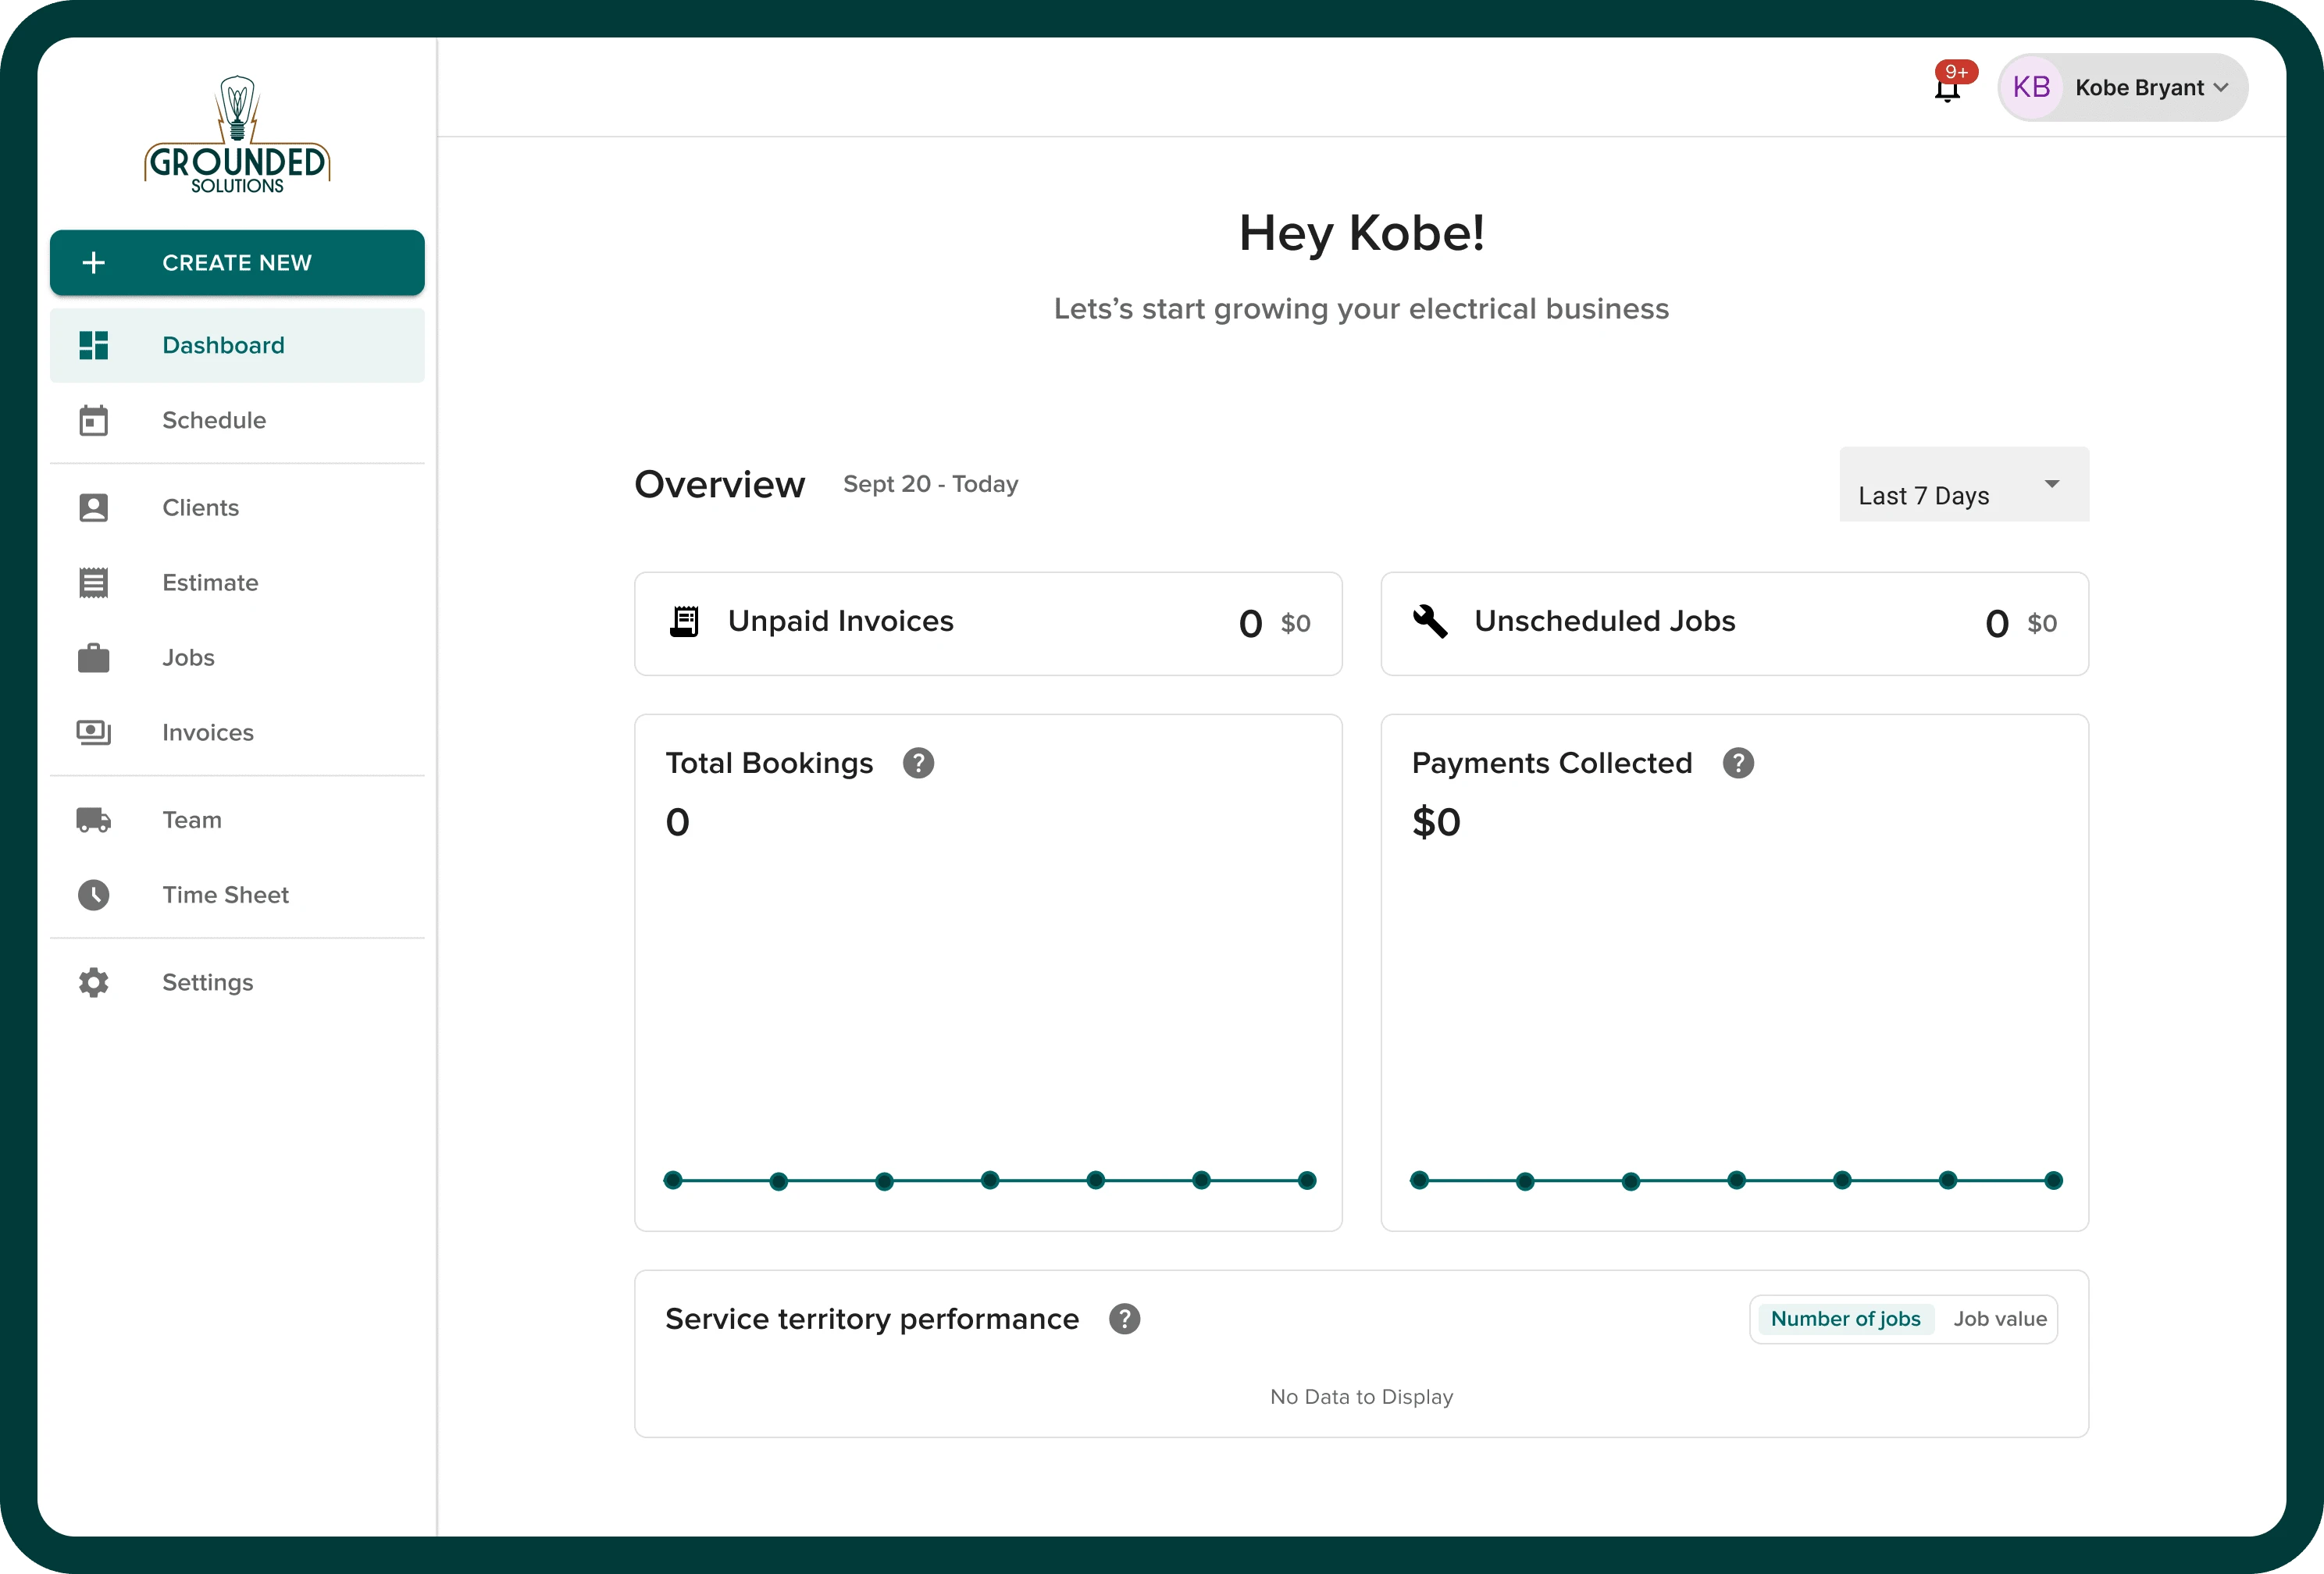Open the Jobs section
Screen dimensions: 2324x1574
(x=237, y=658)
